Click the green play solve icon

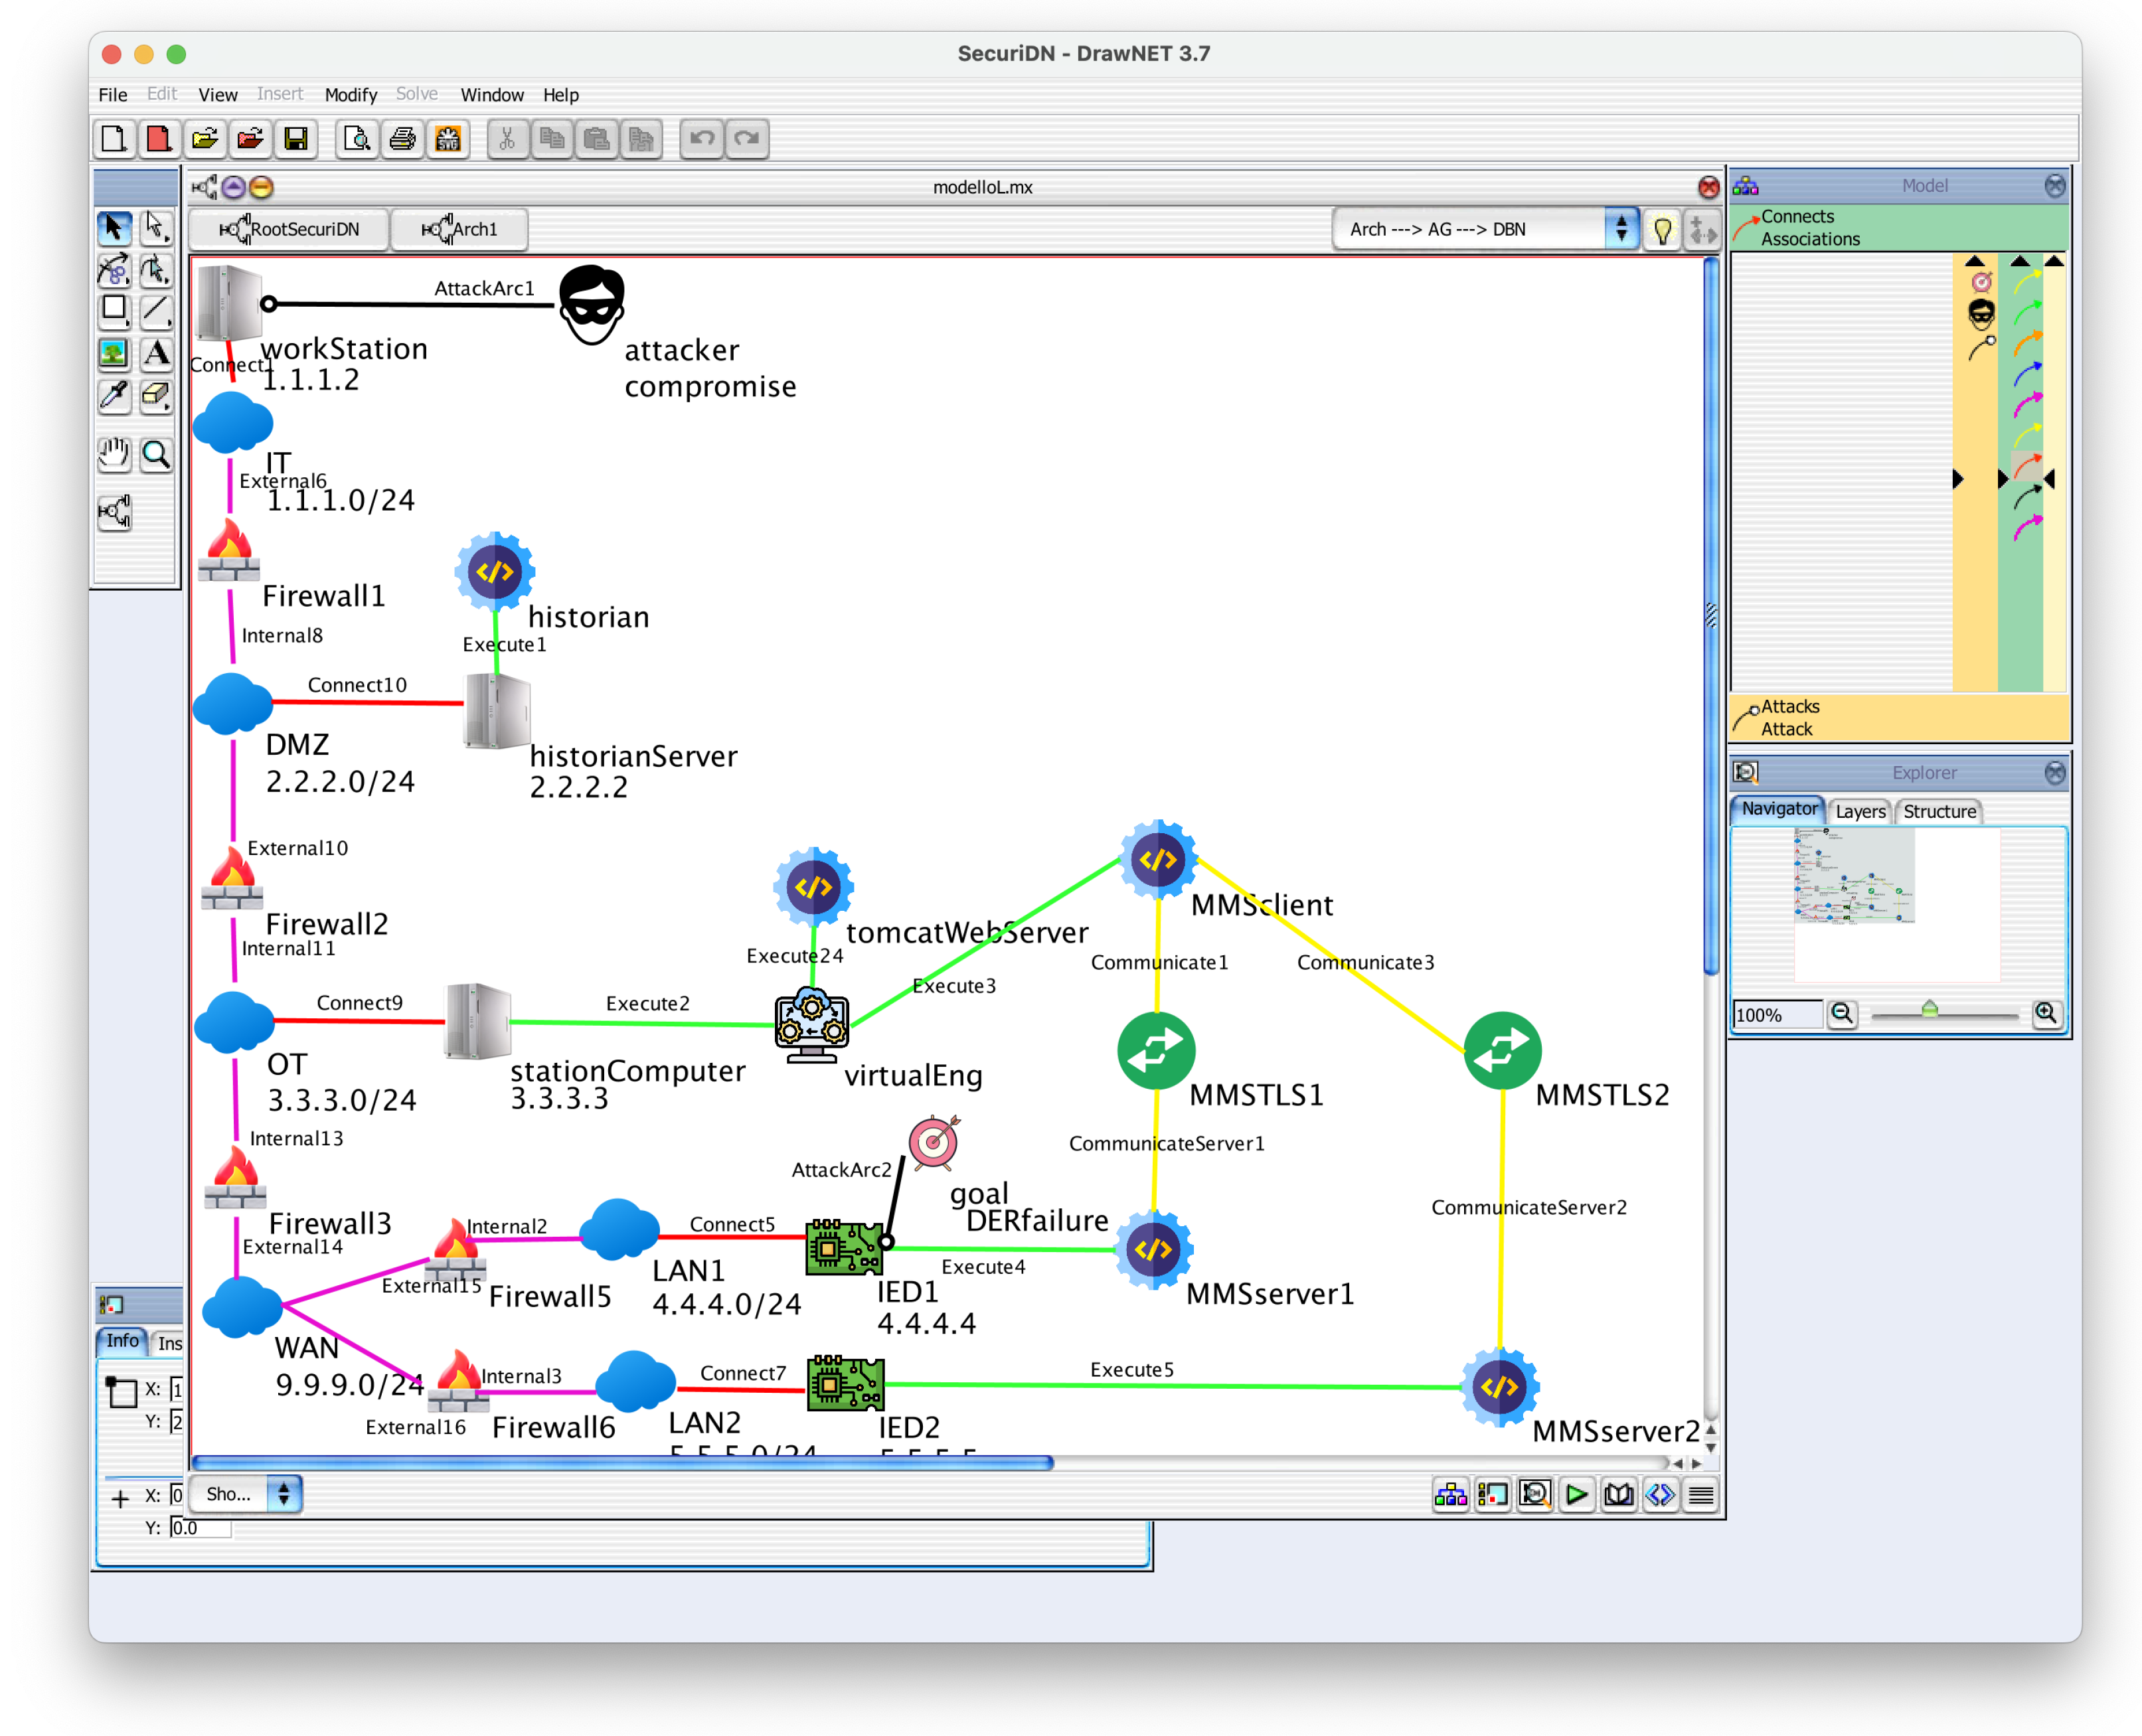[x=1576, y=1494]
